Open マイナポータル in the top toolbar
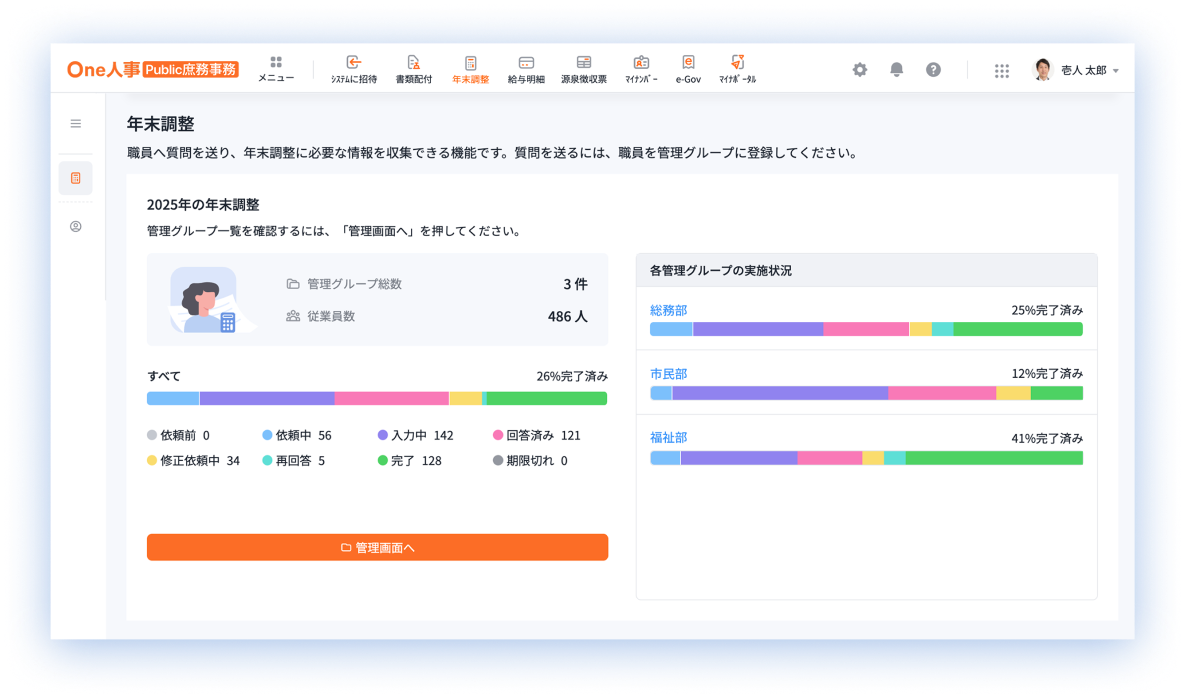 coord(737,69)
